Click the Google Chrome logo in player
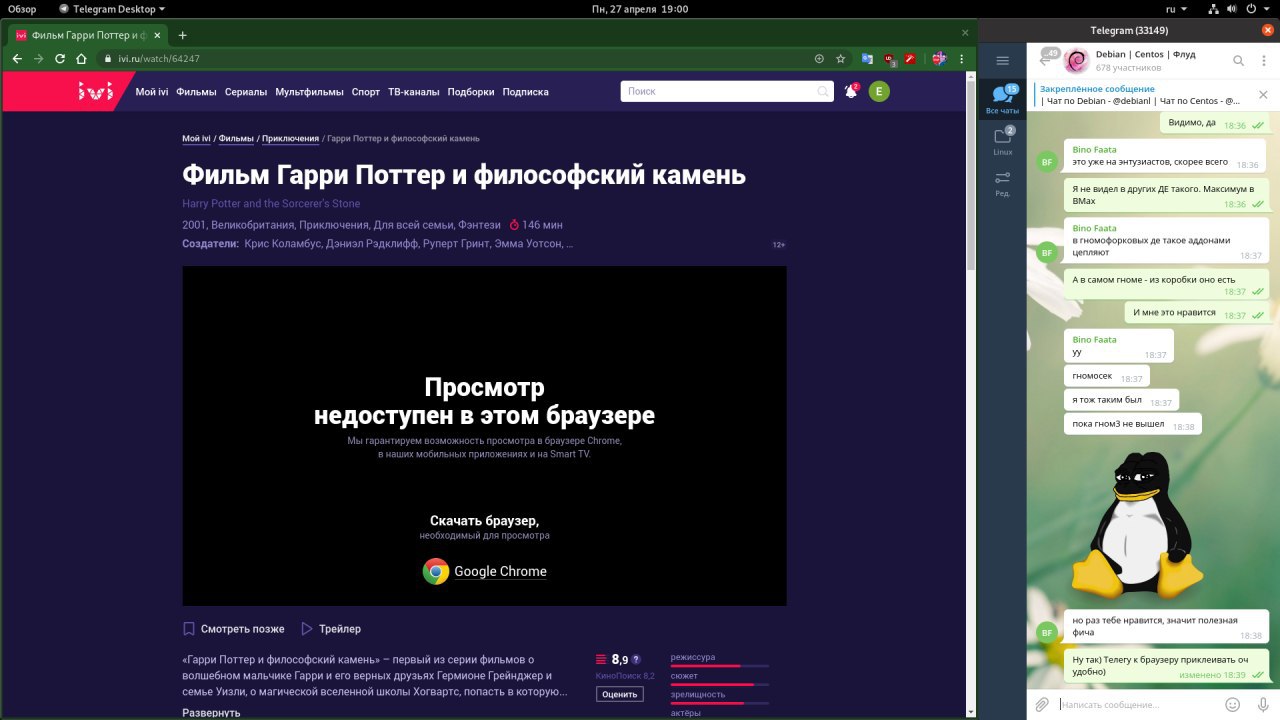The height and width of the screenshot is (720, 1280). tap(436, 571)
